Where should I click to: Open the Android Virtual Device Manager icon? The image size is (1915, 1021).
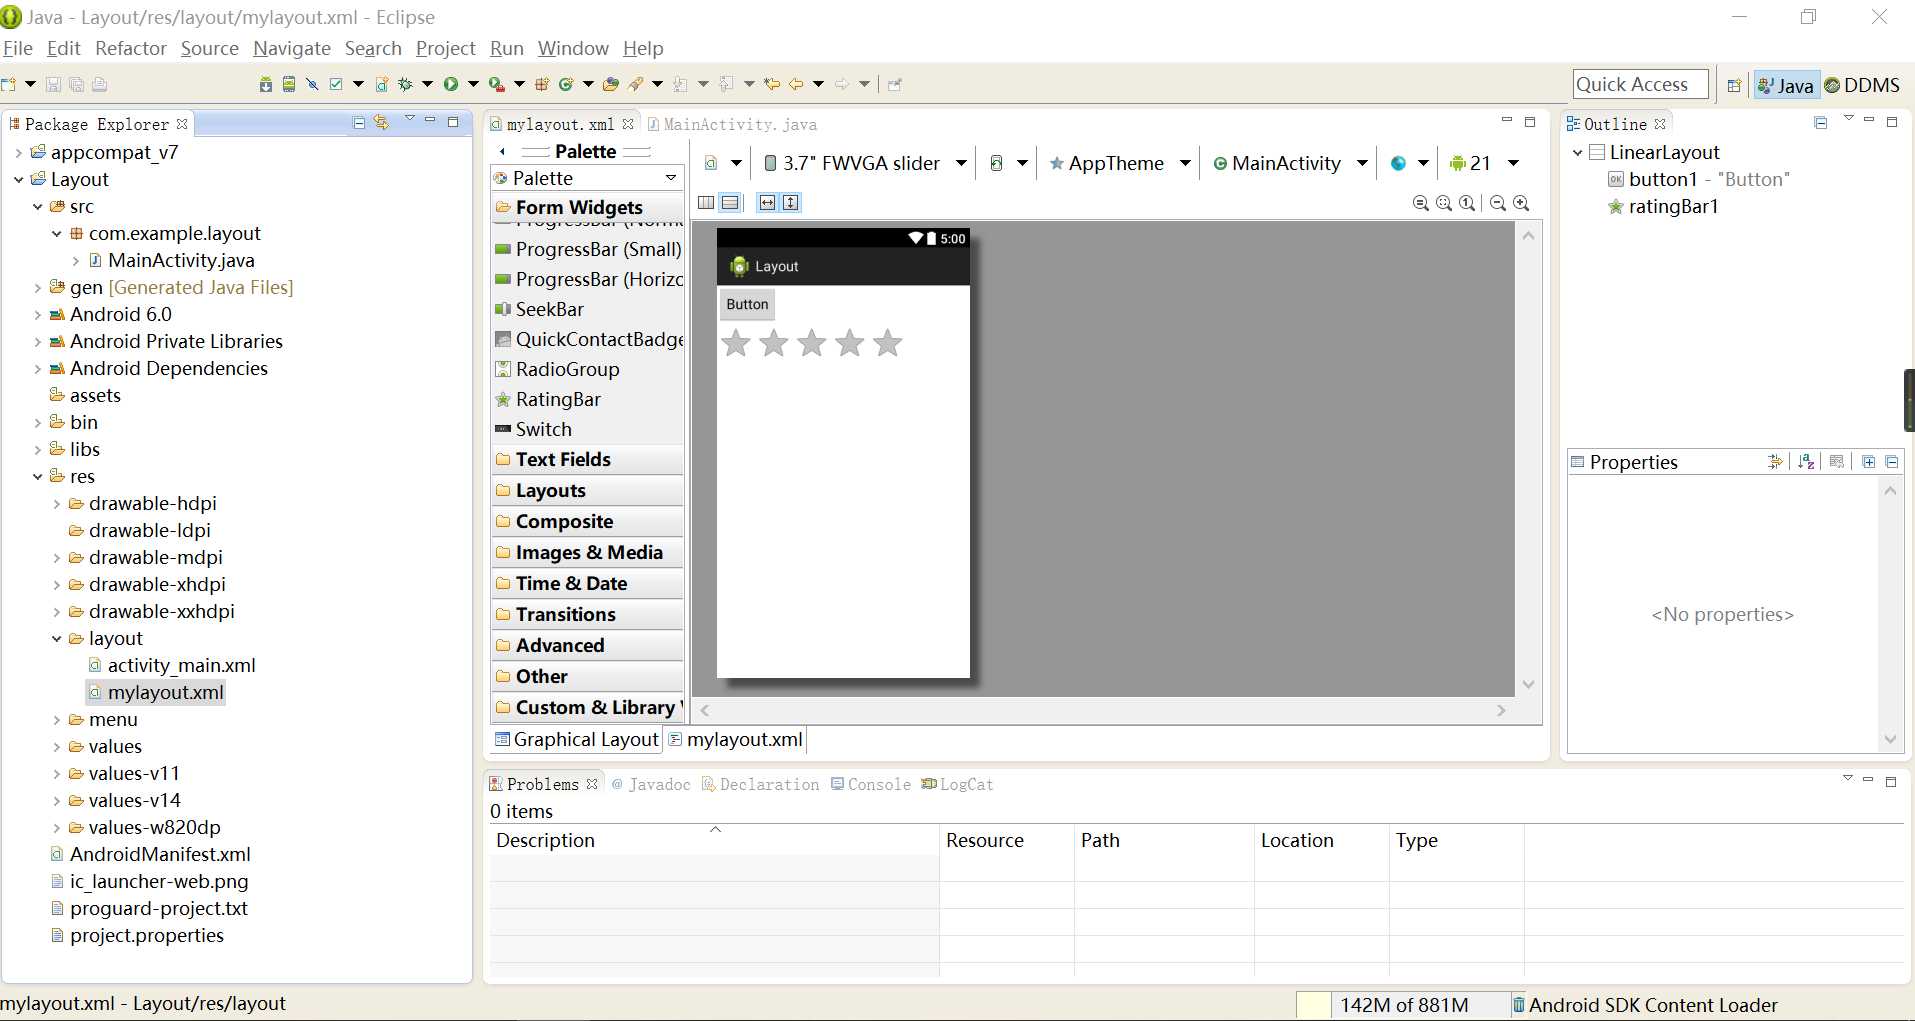coord(288,84)
